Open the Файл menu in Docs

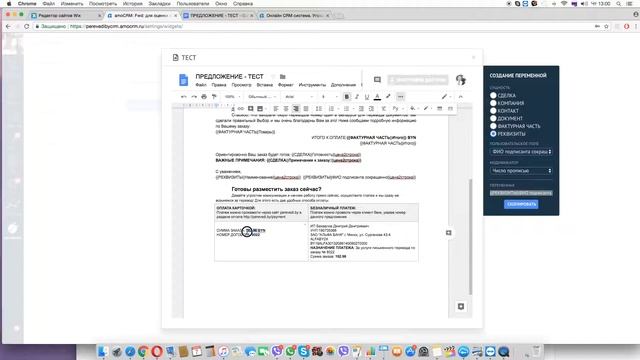tap(201, 85)
